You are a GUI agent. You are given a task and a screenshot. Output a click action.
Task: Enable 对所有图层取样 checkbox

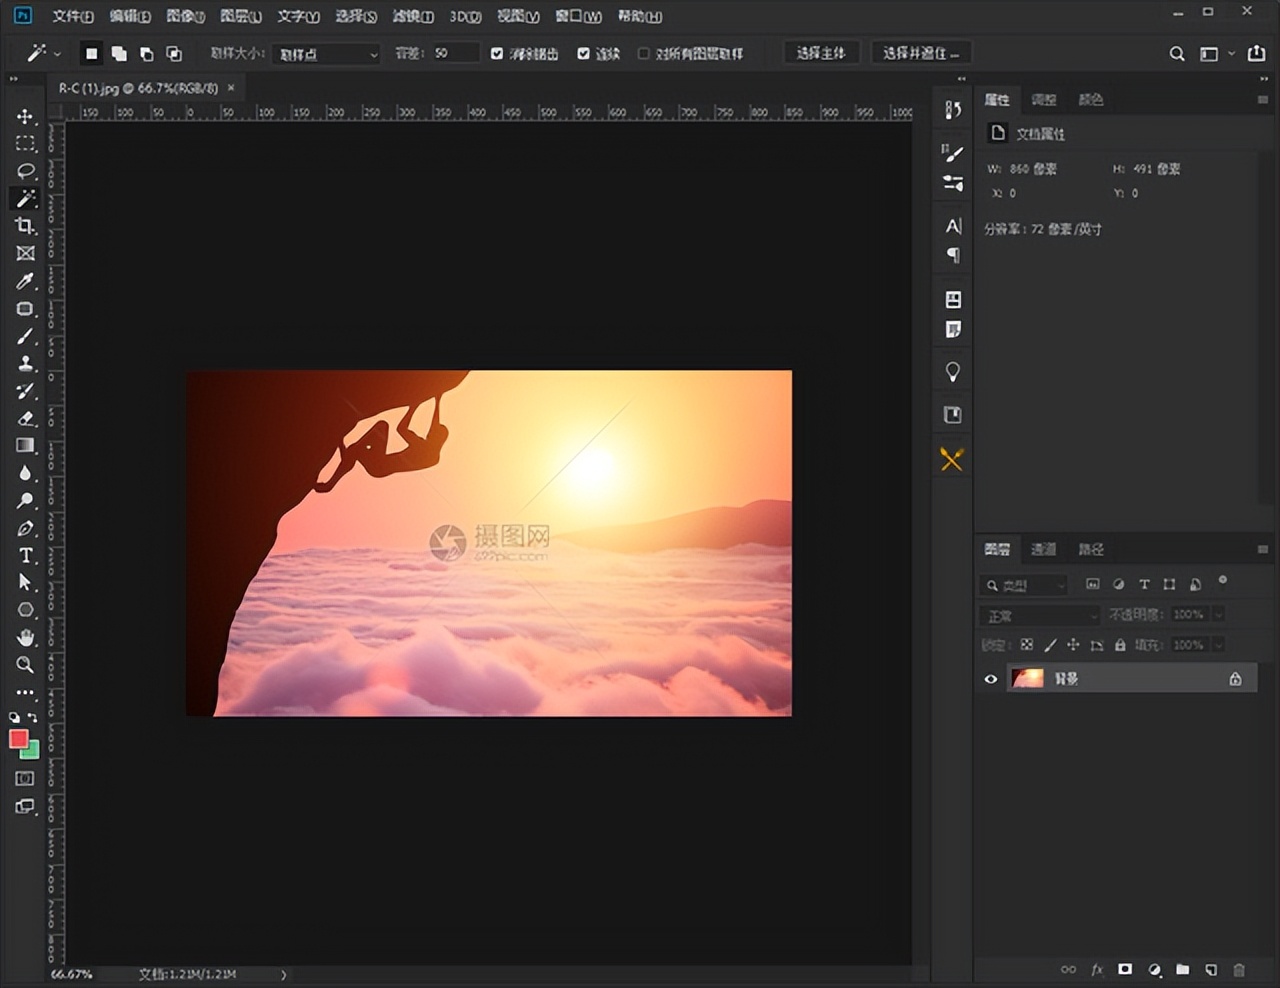[x=643, y=54]
